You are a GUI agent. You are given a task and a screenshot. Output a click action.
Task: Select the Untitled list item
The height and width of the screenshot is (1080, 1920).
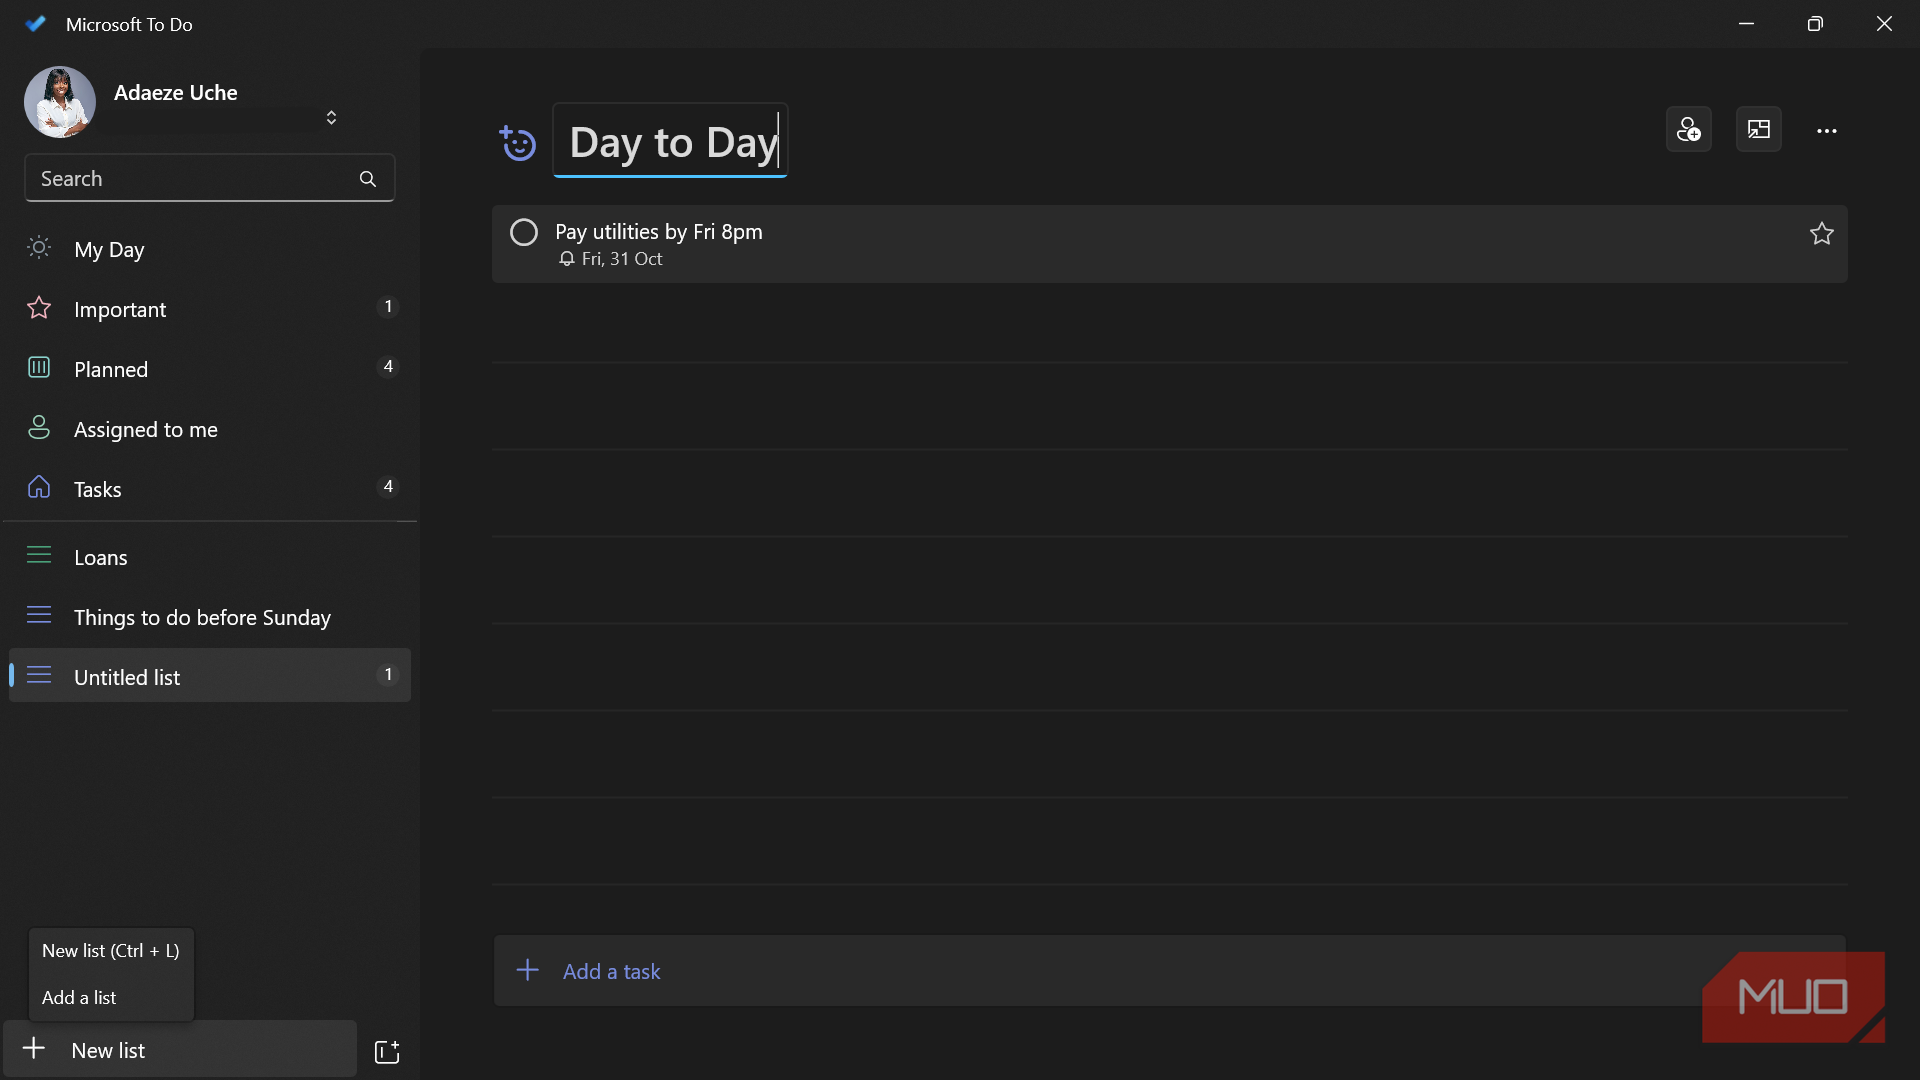pyautogui.click(x=210, y=676)
